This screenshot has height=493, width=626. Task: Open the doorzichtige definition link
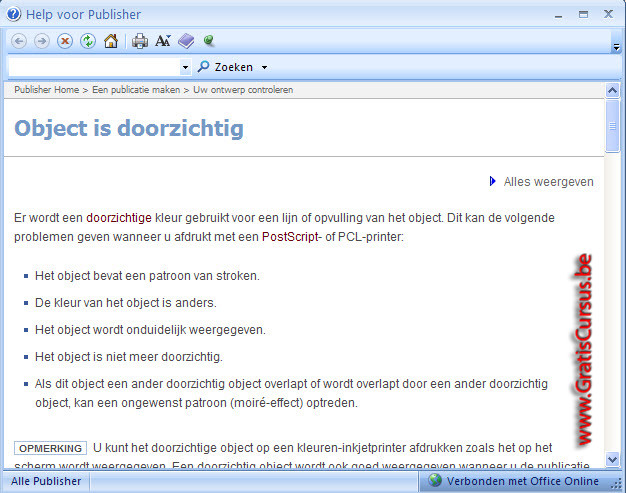(119, 218)
